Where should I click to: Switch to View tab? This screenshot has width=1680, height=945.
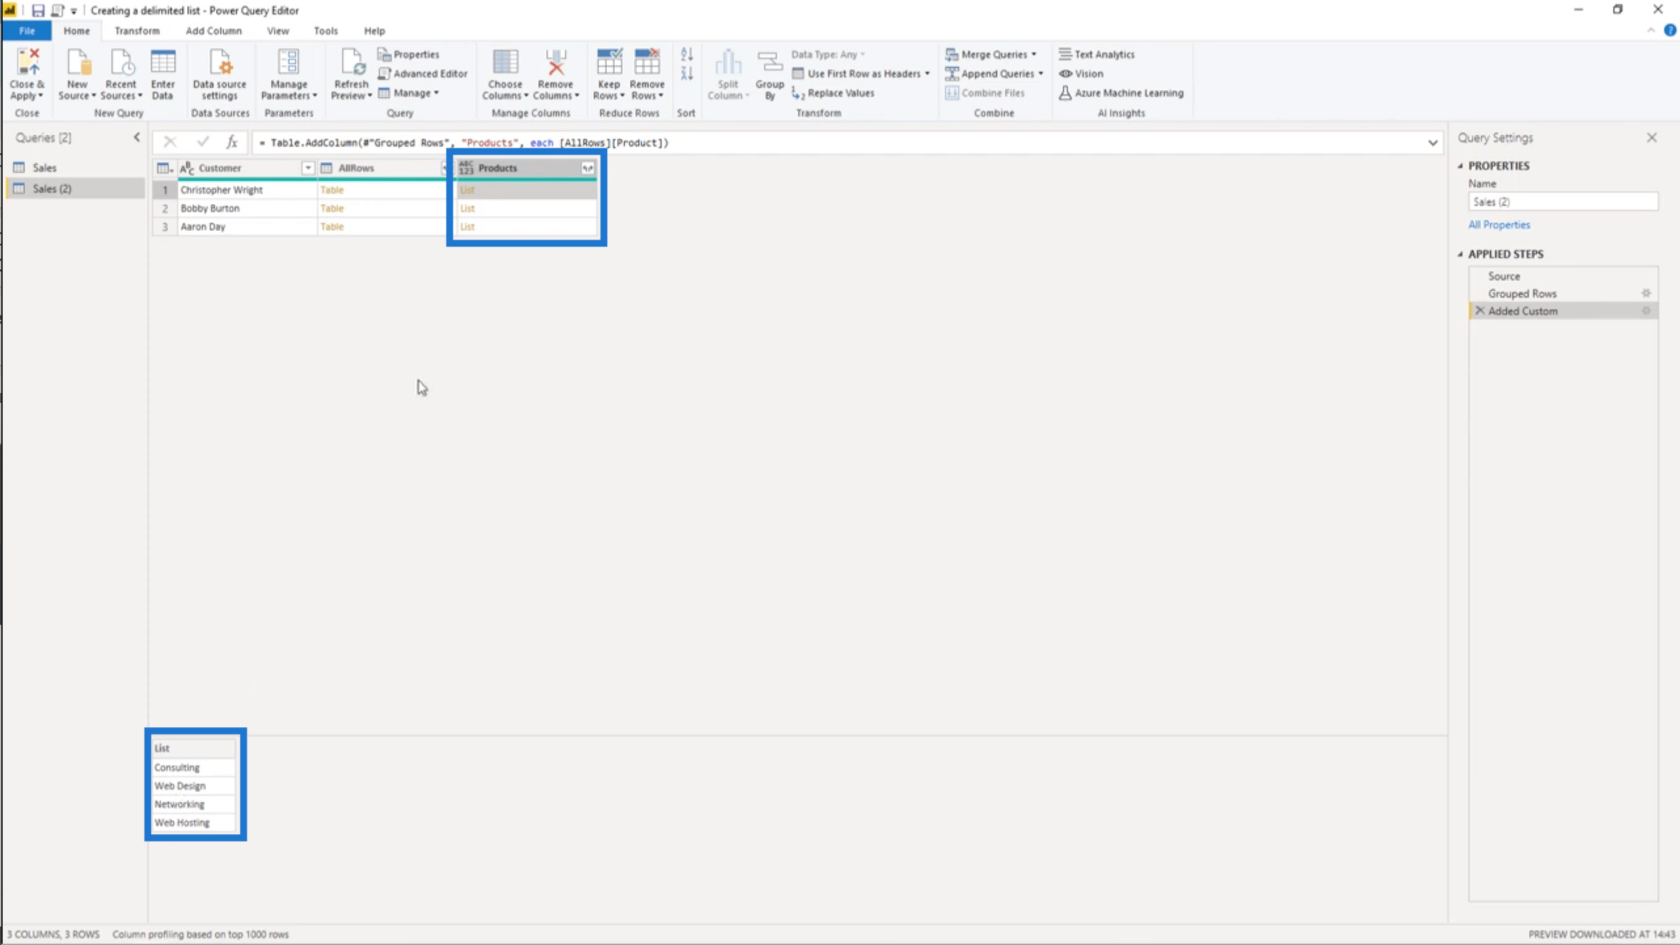coord(278,31)
